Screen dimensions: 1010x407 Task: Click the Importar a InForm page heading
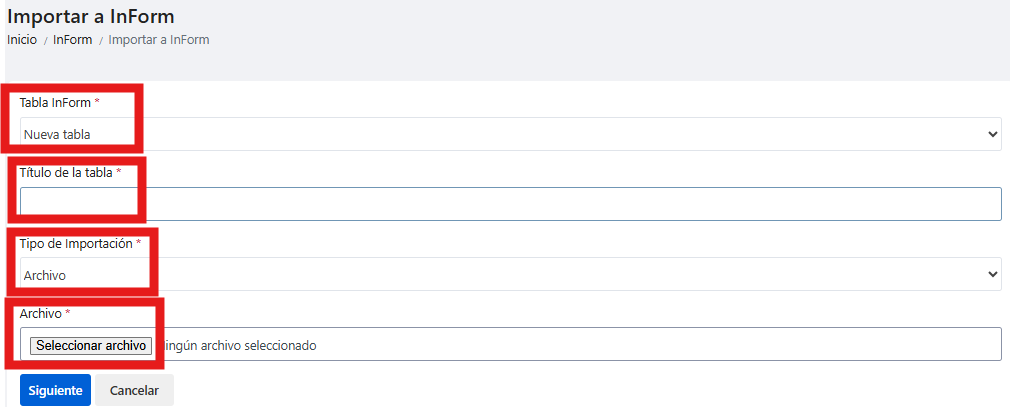(x=91, y=16)
